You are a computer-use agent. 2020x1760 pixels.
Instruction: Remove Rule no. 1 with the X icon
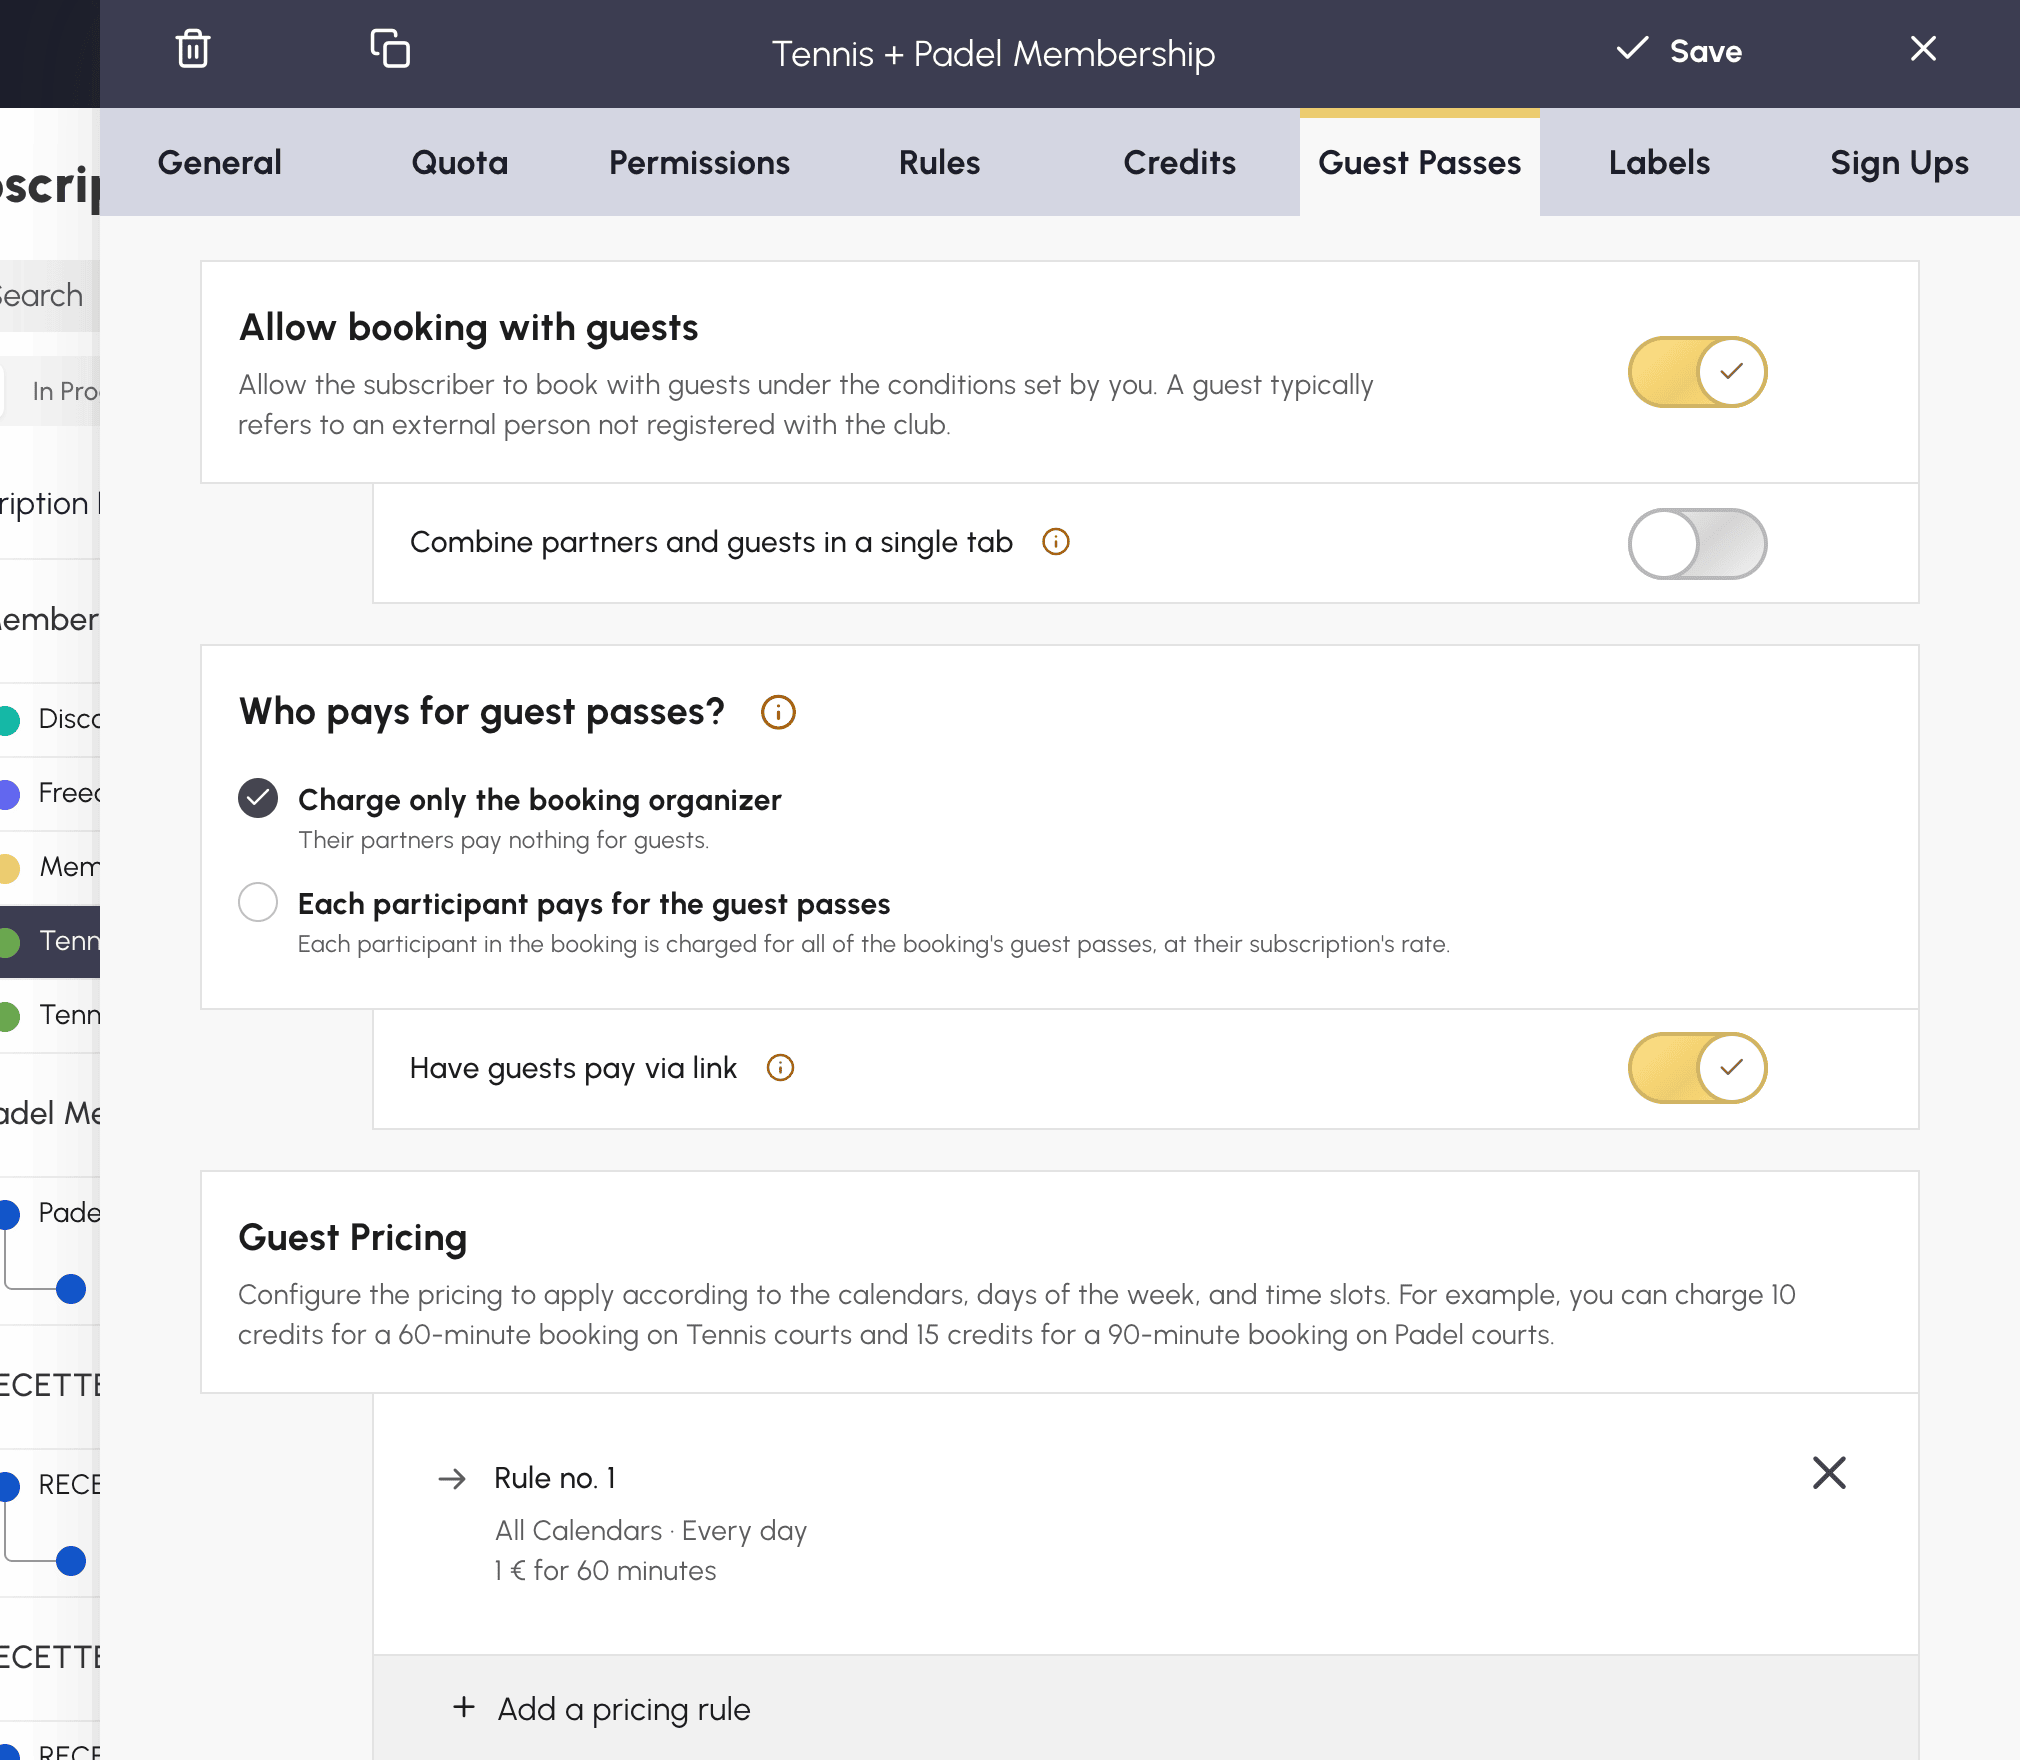pos(1829,1473)
